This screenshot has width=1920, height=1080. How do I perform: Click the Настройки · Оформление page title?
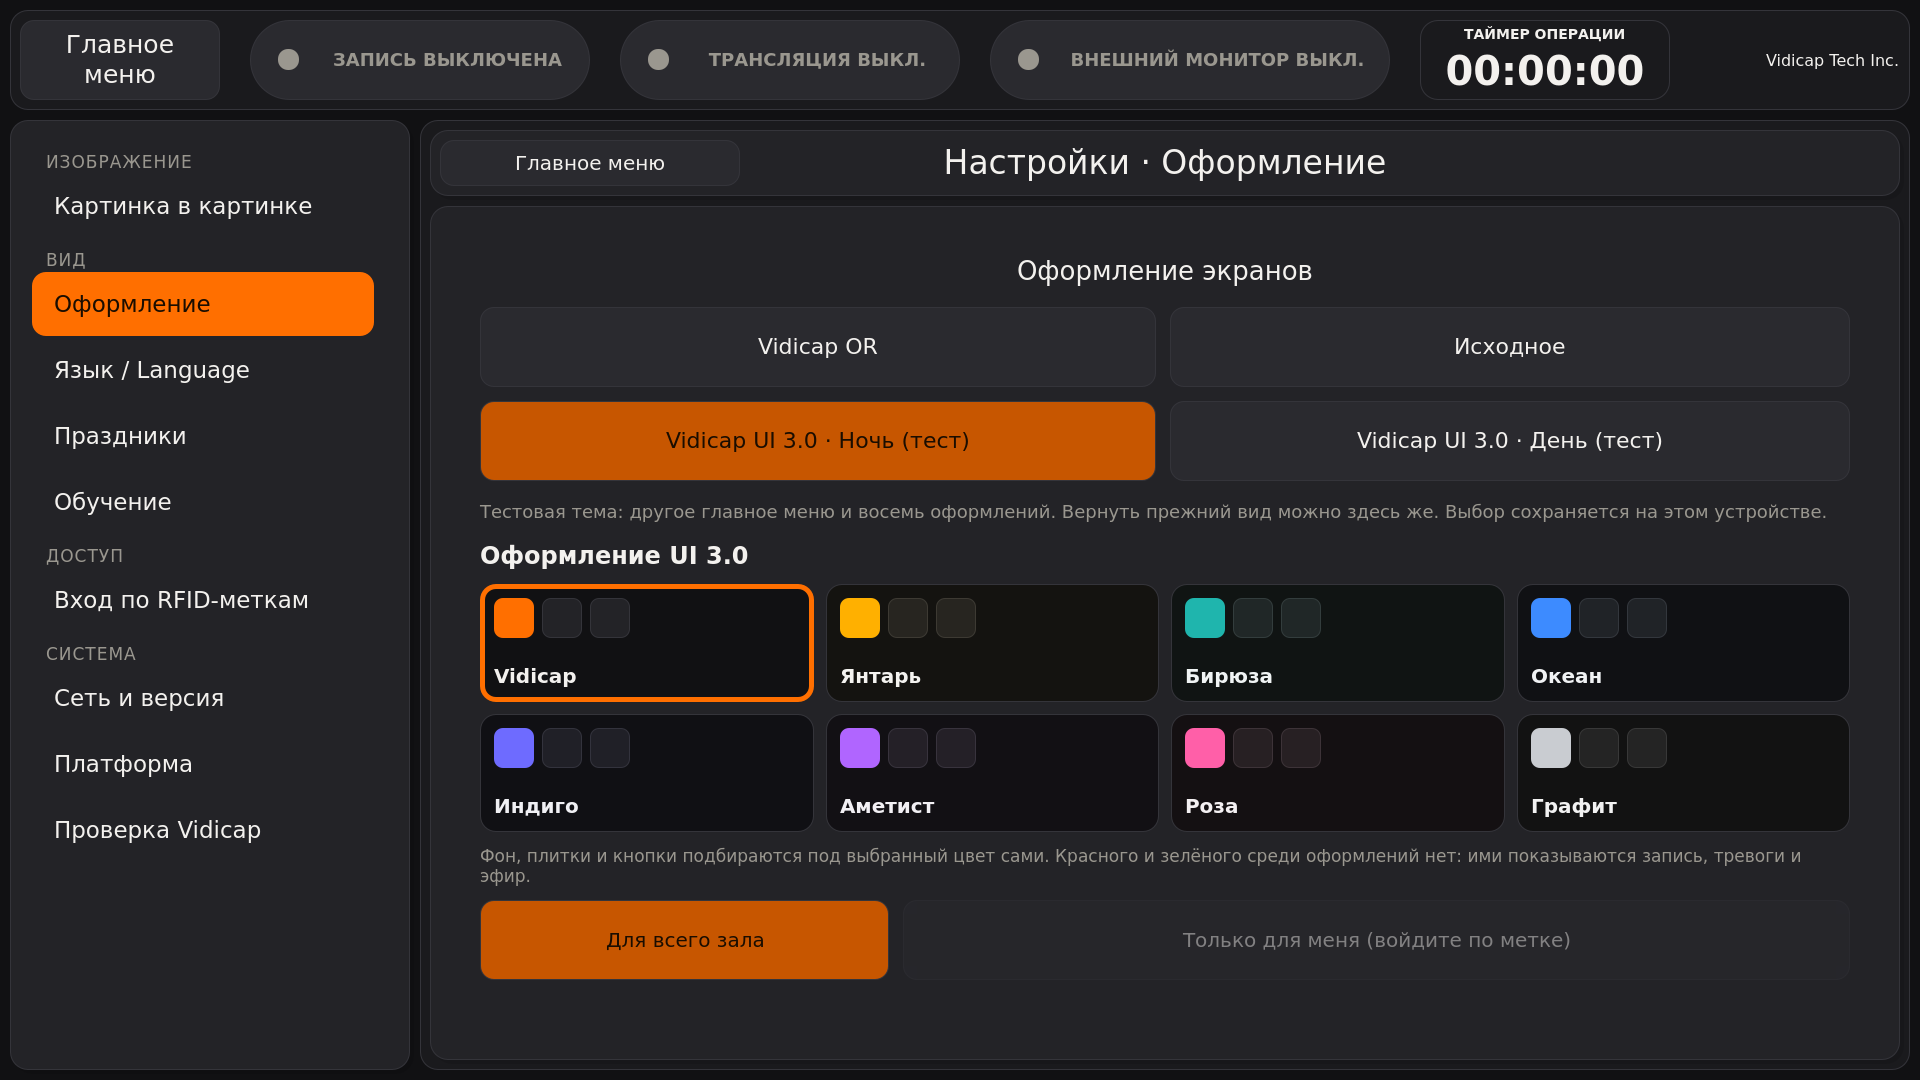1165,163
